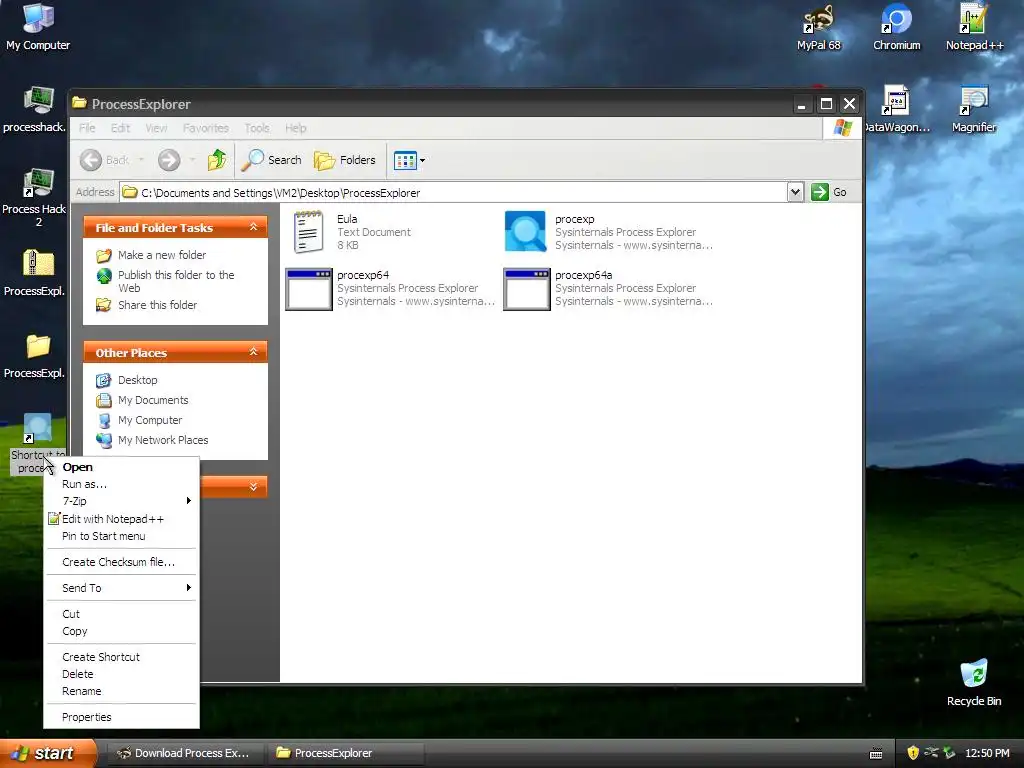Choose Open in the context menu
1024x768 pixels.
pos(121,467)
